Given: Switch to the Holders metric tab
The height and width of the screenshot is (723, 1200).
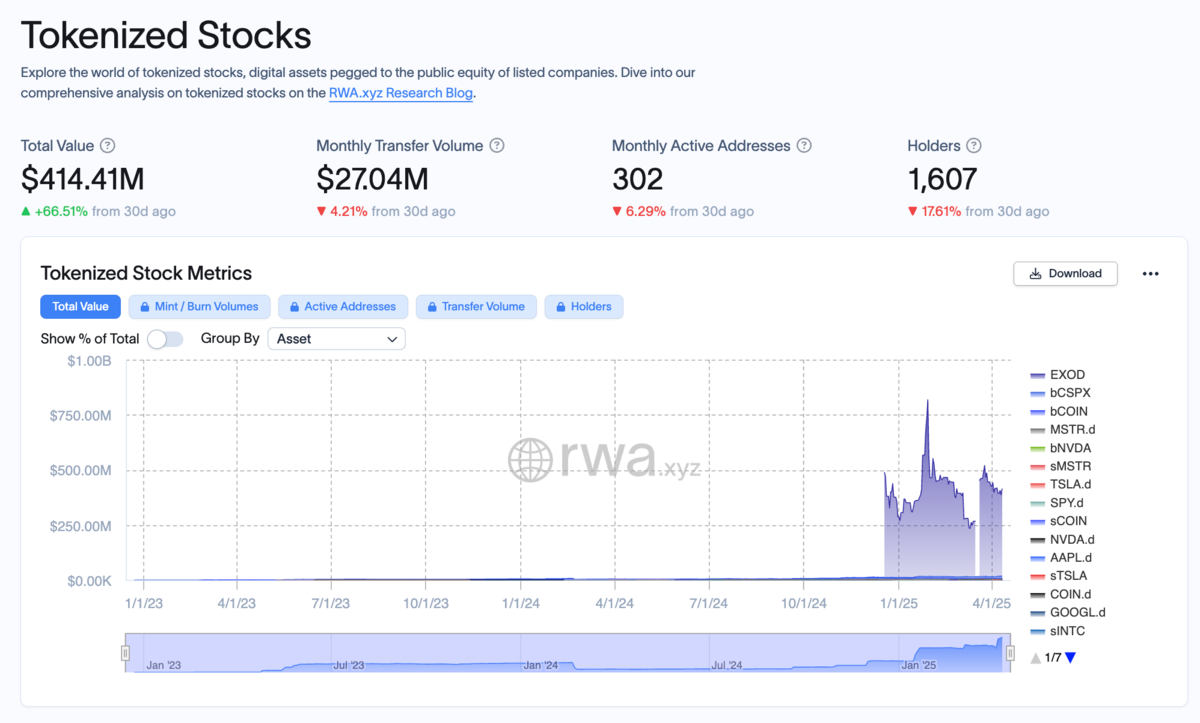Looking at the screenshot, I should pos(584,307).
